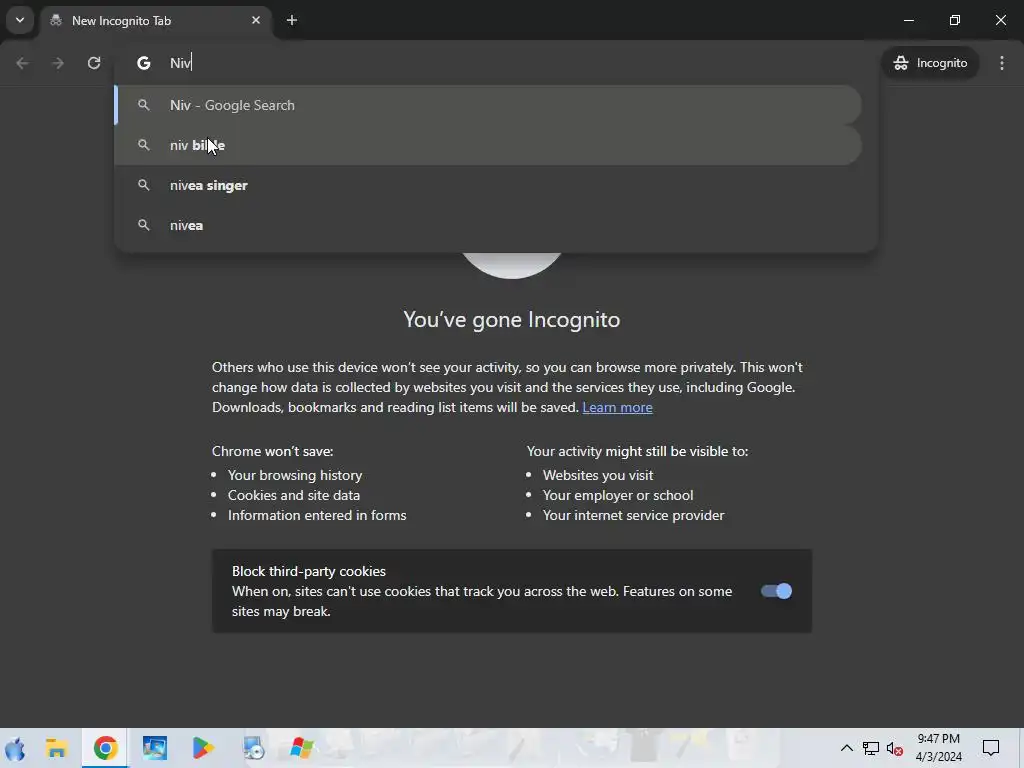Expand the tab search dropdown arrow
This screenshot has width=1024, height=768.
point(20,20)
